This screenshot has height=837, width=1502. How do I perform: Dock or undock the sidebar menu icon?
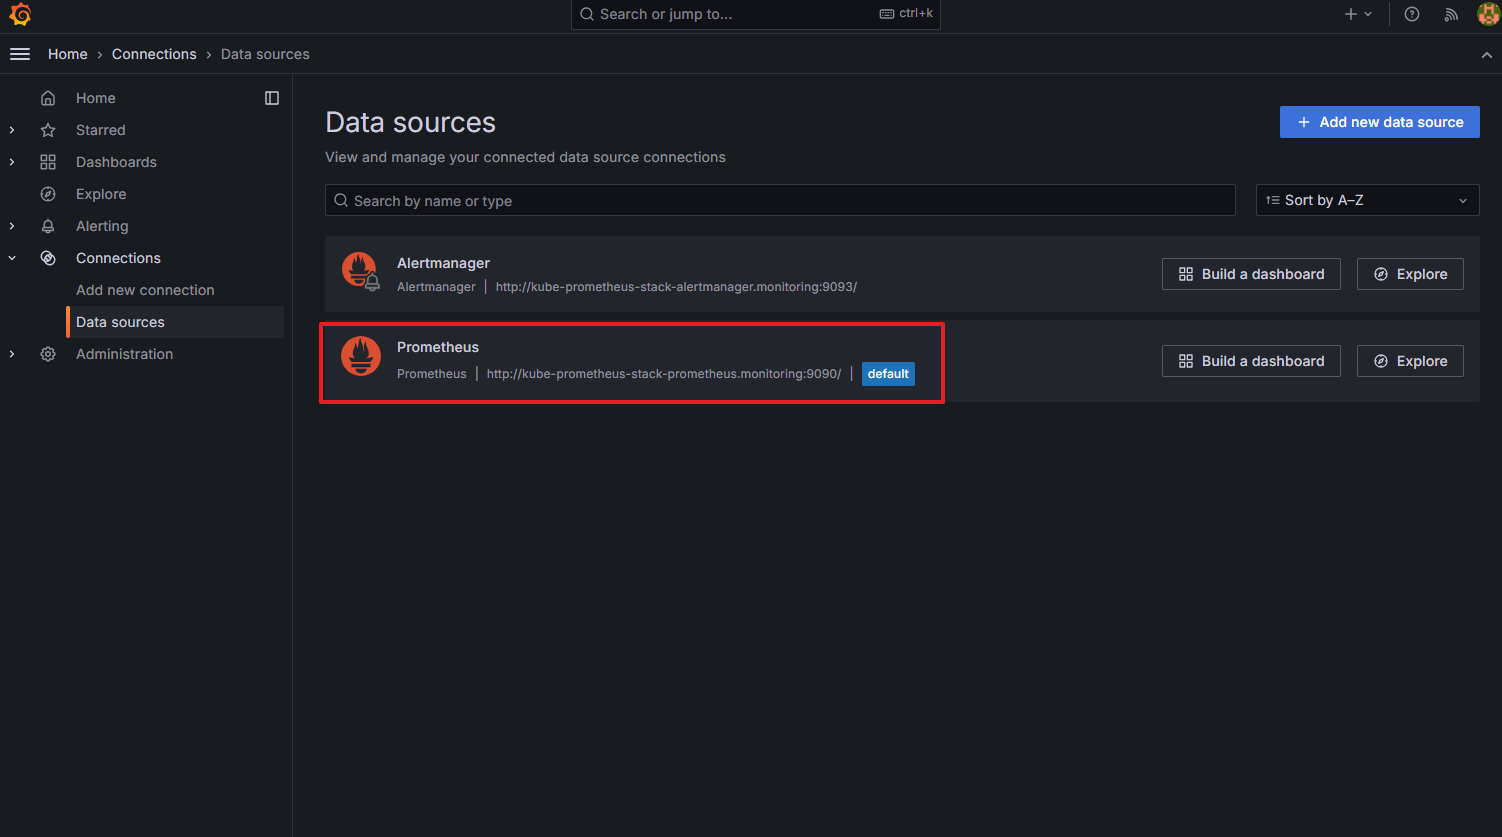click(272, 98)
